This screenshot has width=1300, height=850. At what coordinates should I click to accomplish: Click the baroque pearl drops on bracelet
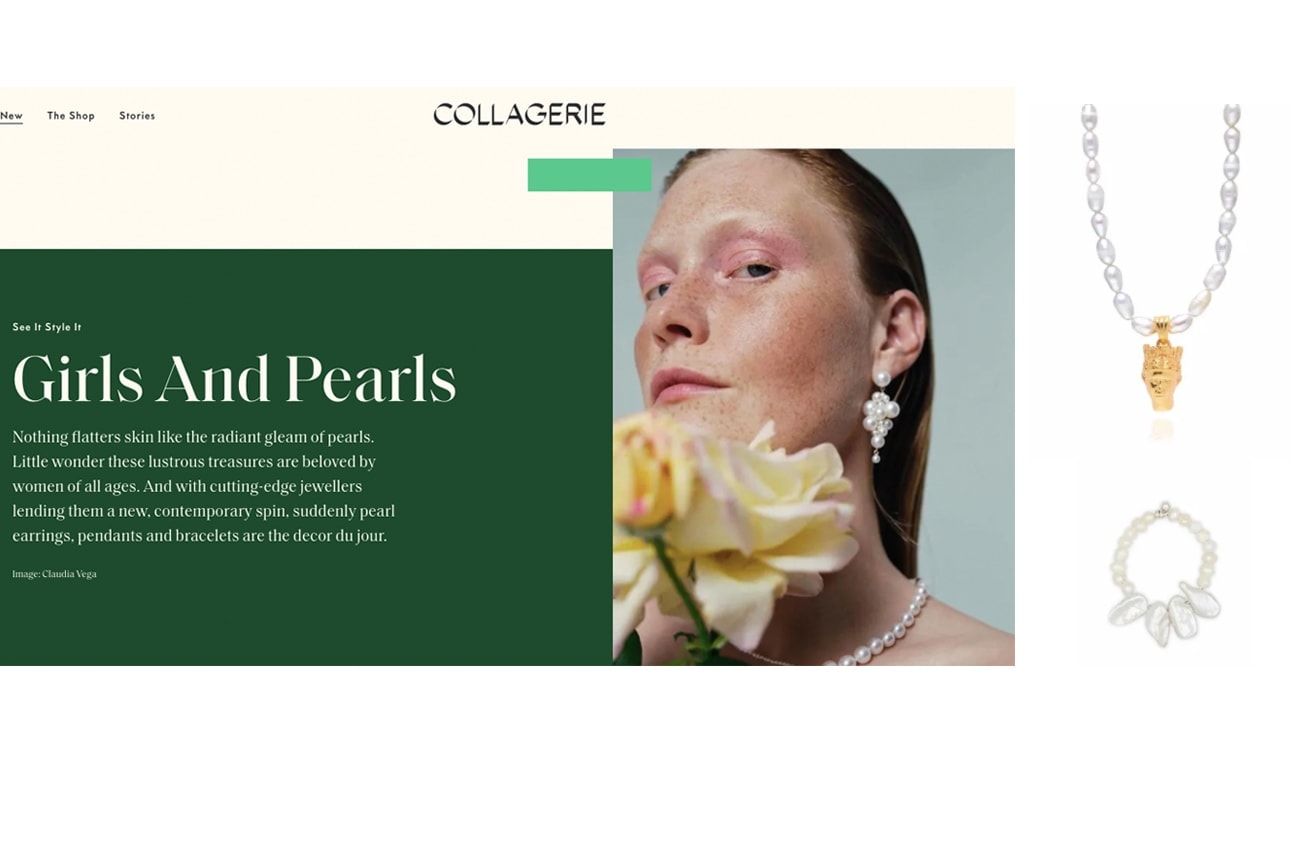1164,612
